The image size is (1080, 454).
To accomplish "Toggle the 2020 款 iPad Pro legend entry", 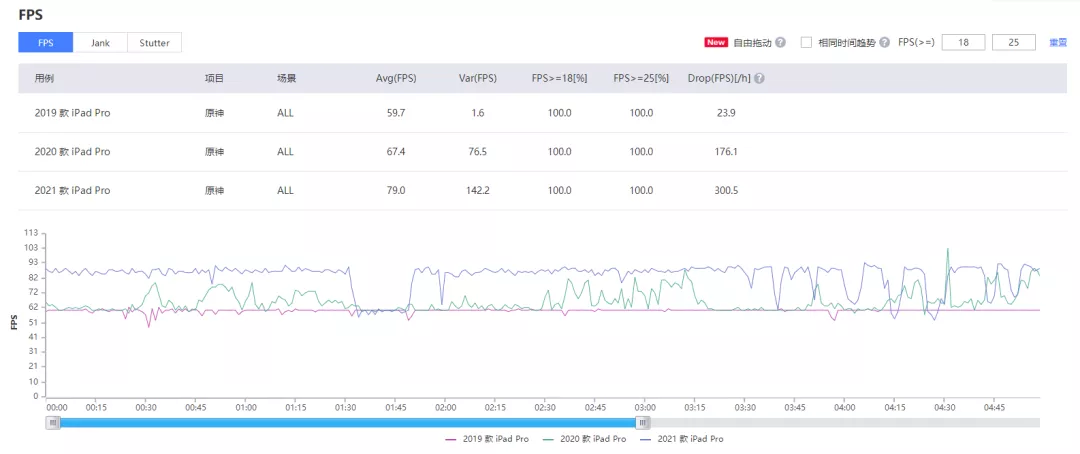I will pyautogui.click(x=585, y=439).
